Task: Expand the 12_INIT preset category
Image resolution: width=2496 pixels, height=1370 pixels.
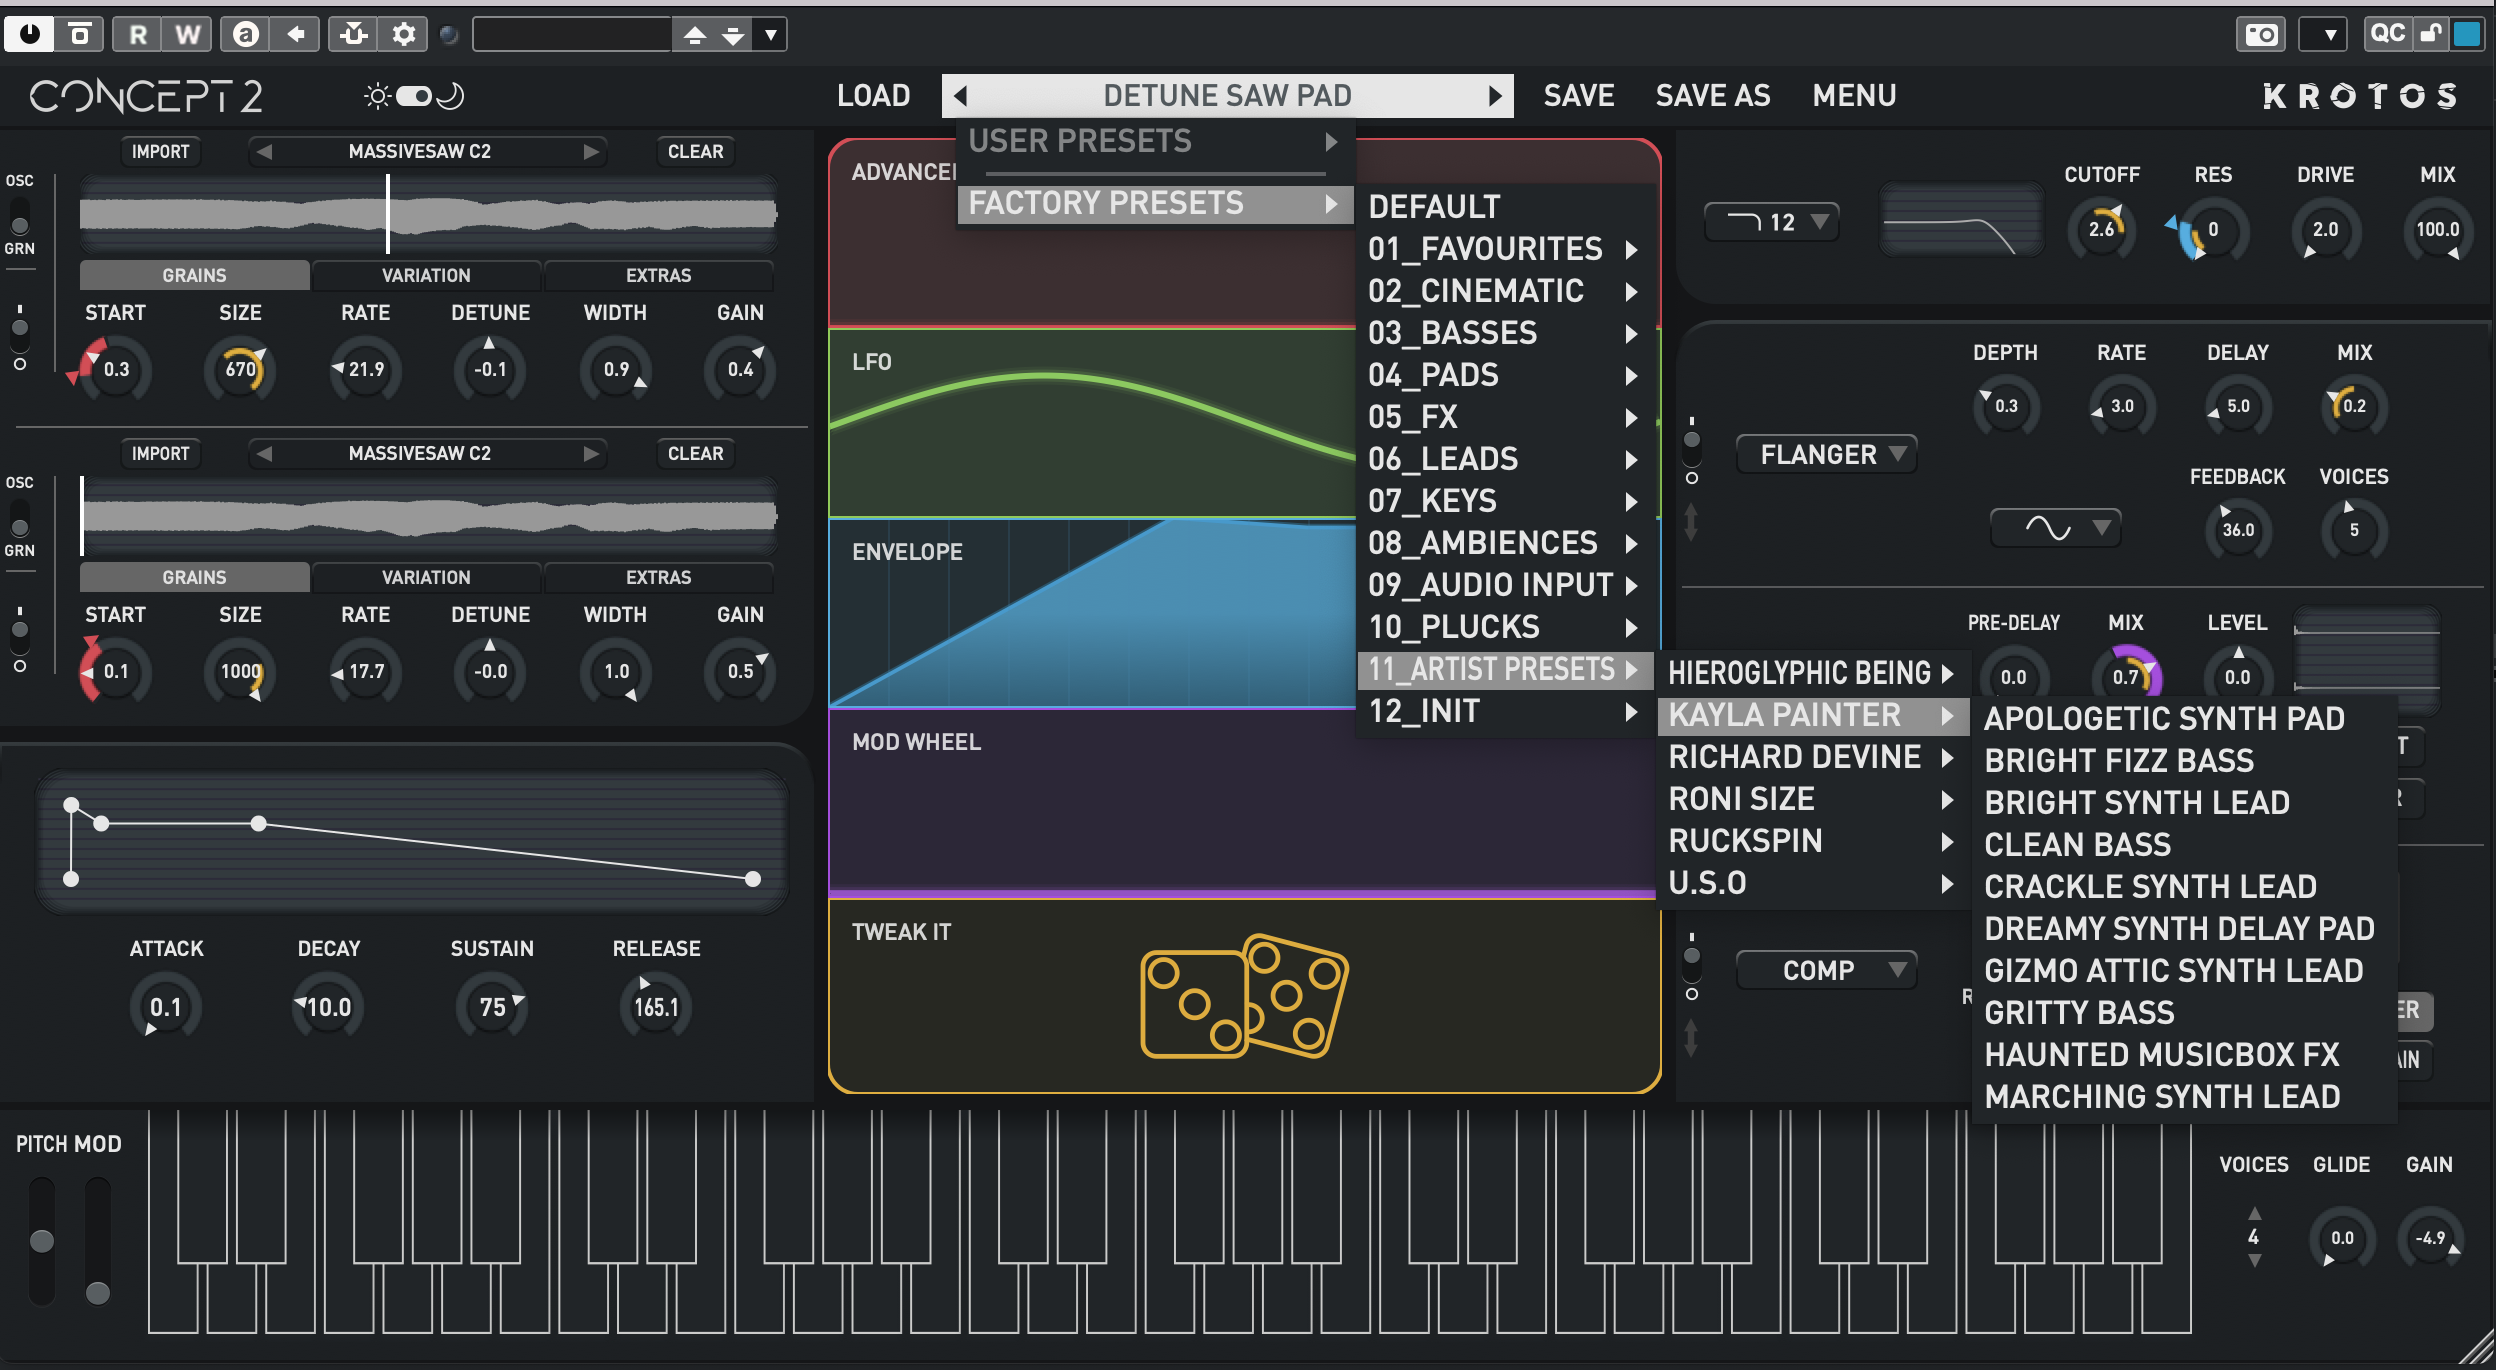Action: pos(1504,711)
